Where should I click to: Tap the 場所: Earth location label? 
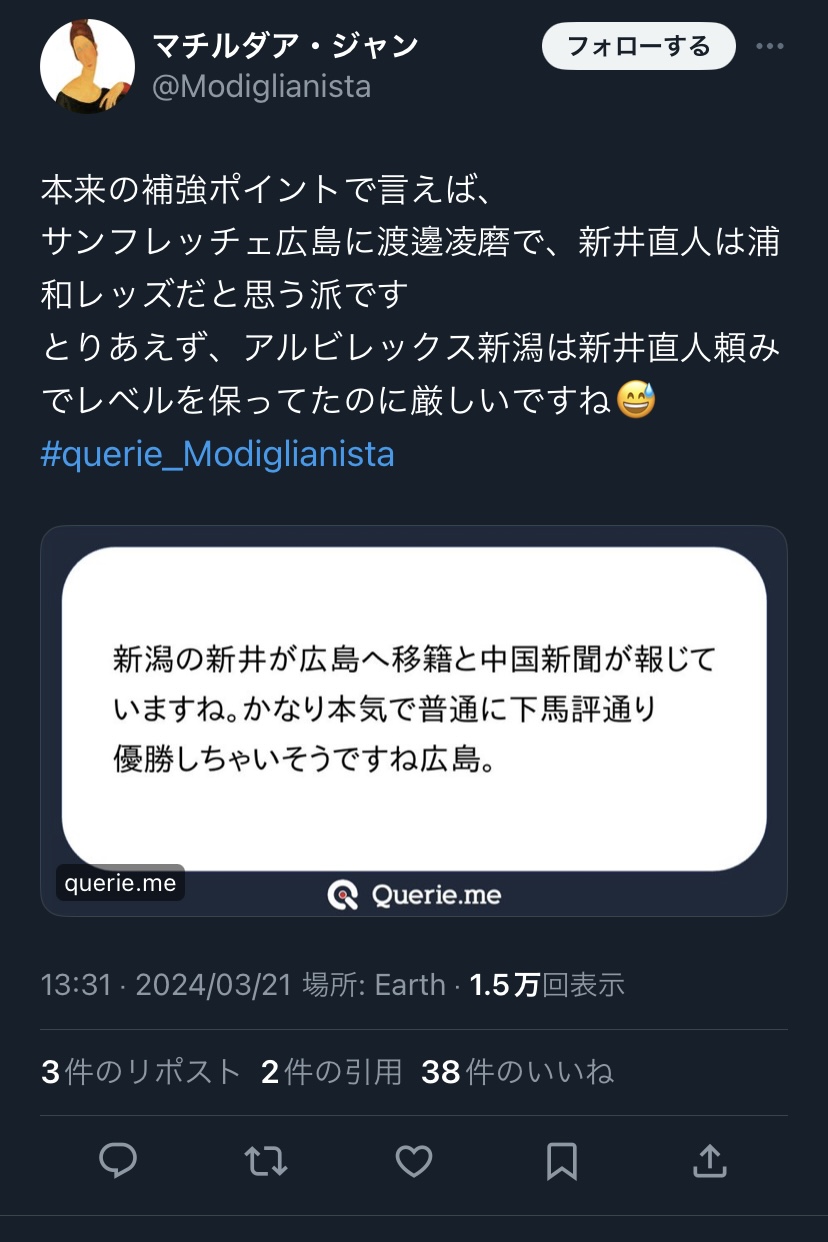point(374,985)
